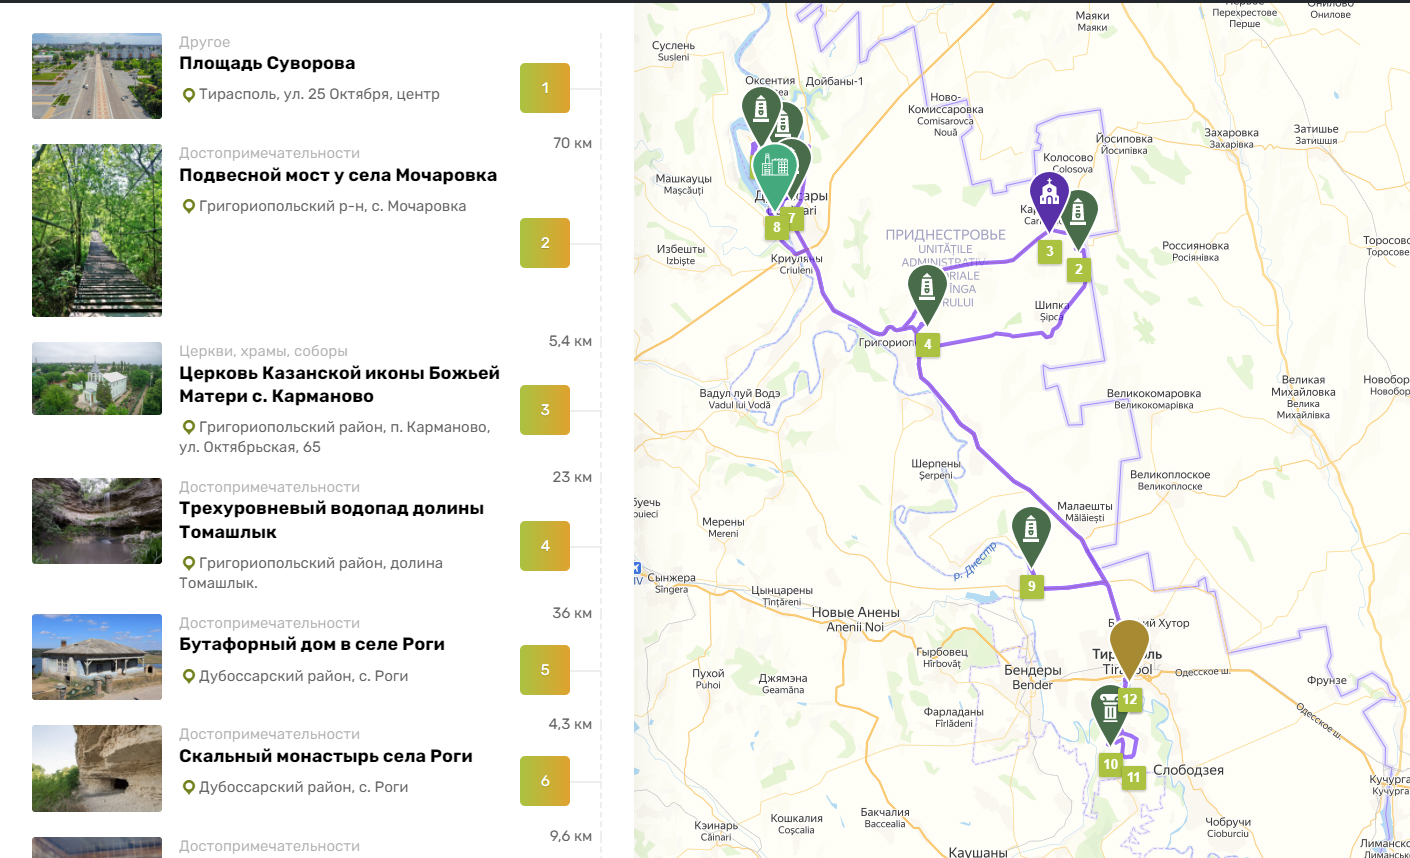Screen dimensions: 1410x858
Task: Select the green tower pin above marker 9
Action: [1031, 535]
